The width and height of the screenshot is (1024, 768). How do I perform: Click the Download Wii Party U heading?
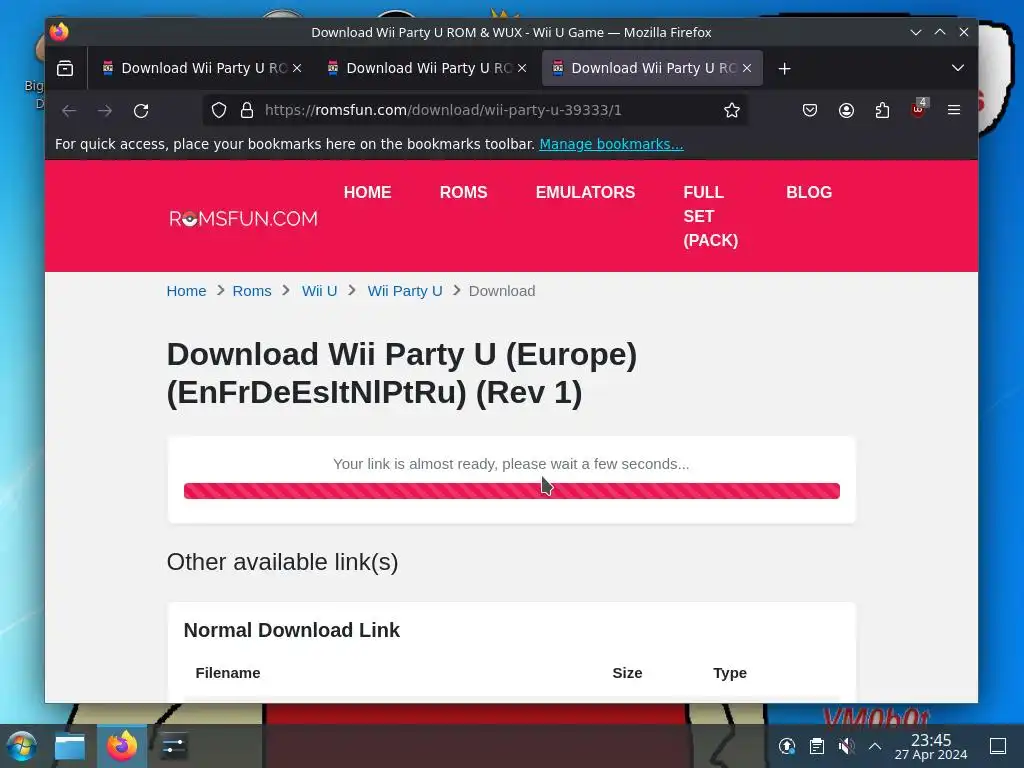[x=402, y=374]
